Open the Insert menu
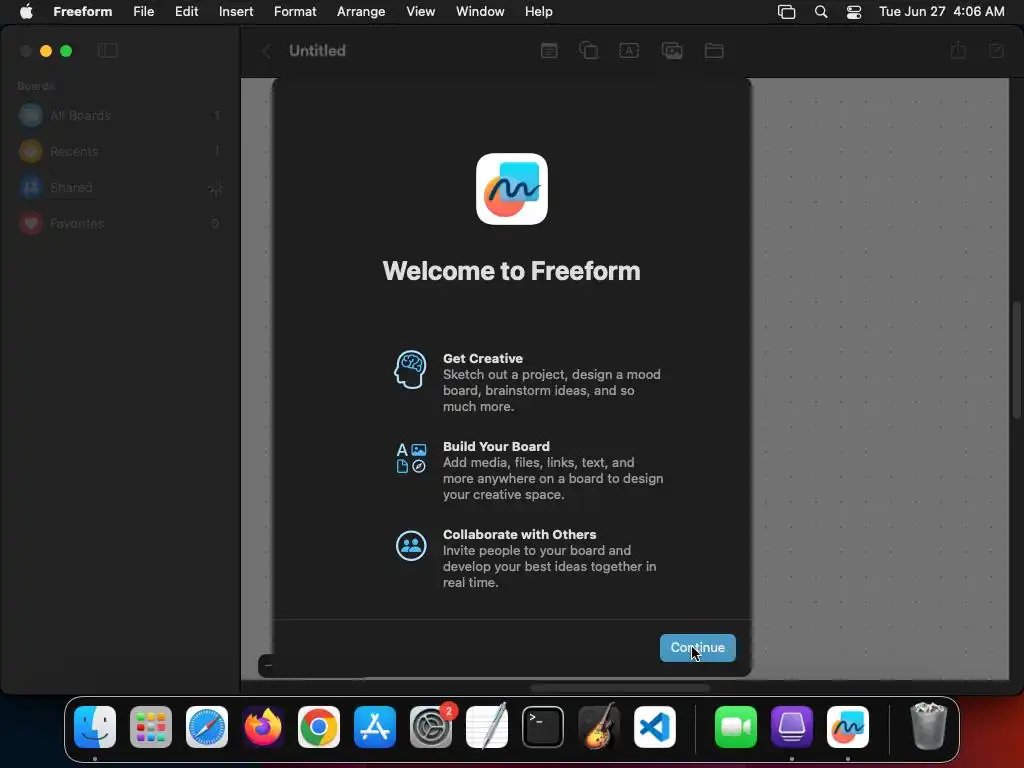1024x768 pixels. tap(236, 12)
